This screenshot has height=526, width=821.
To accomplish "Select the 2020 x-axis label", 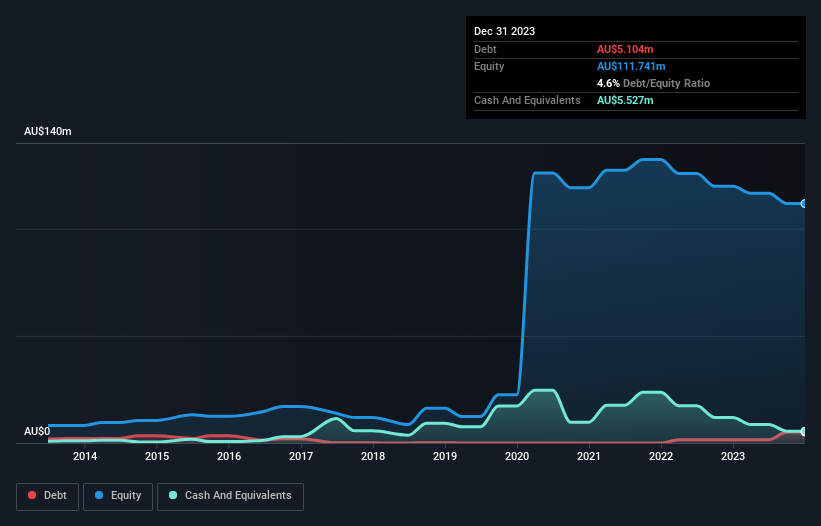I will [x=517, y=456].
